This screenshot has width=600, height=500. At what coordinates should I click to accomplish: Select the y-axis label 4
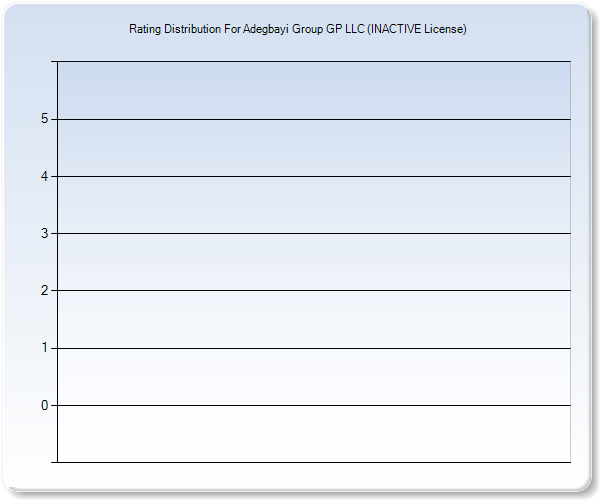click(x=44, y=177)
